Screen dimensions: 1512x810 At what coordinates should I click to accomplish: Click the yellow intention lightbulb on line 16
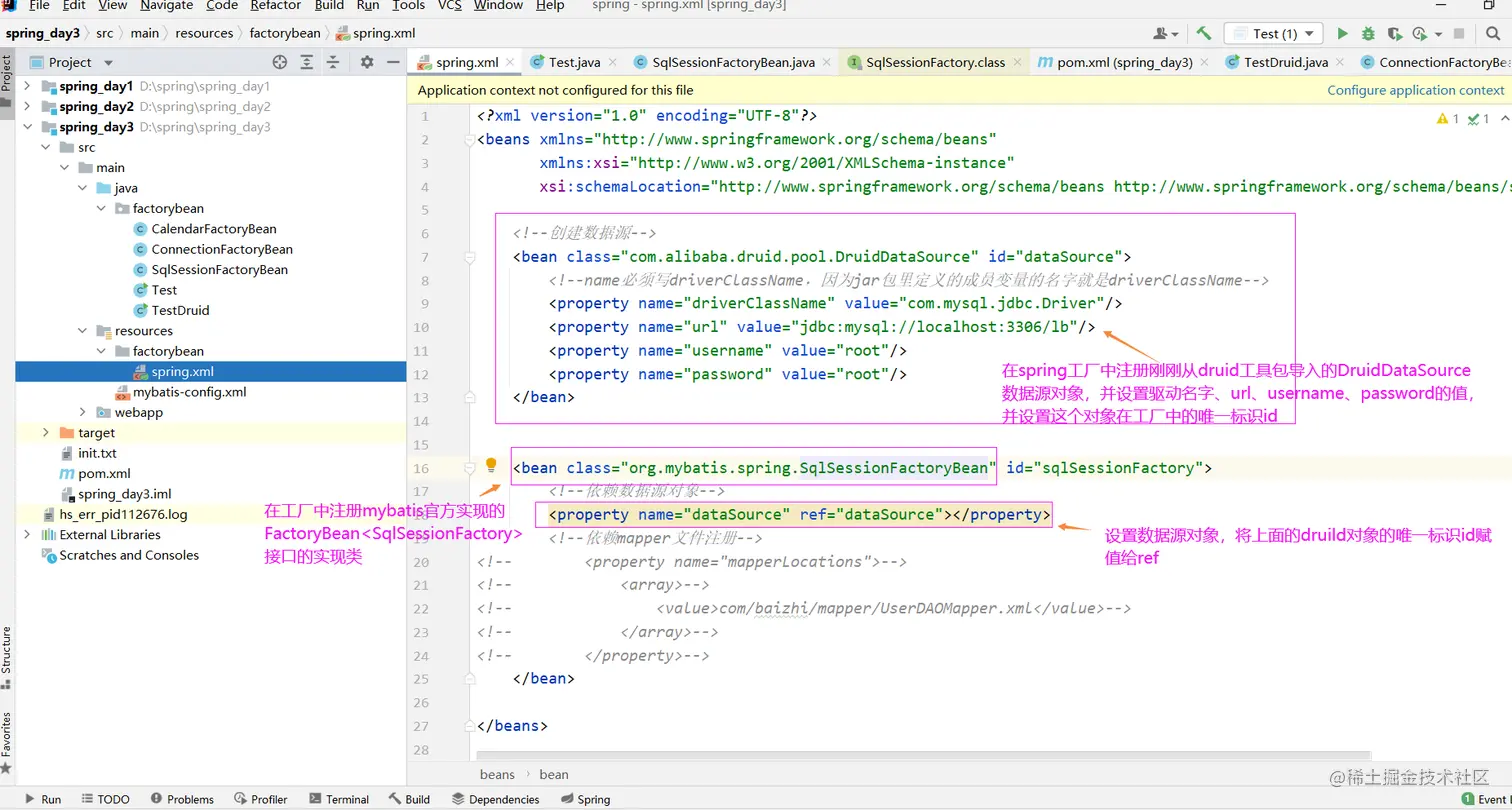491,465
